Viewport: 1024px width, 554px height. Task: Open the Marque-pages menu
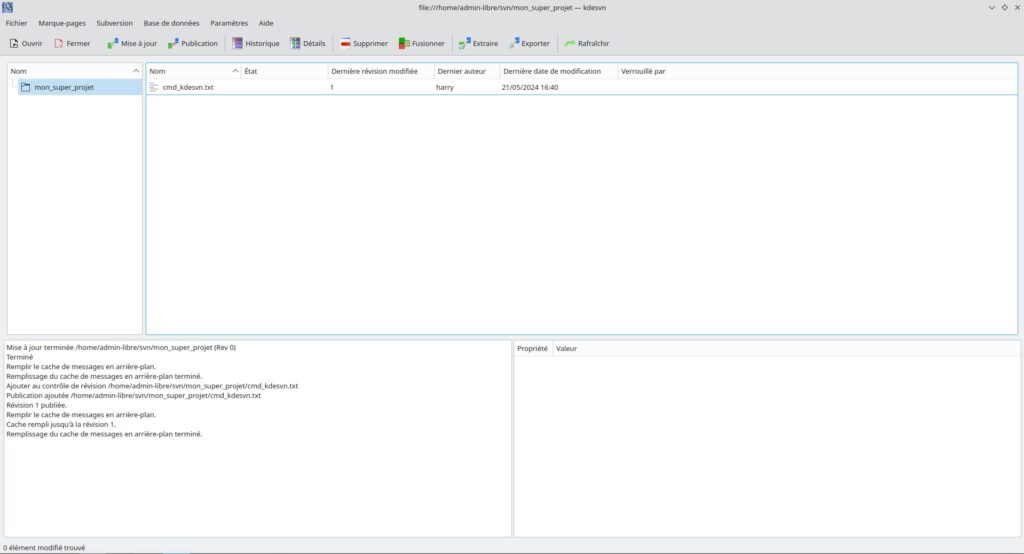62,23
